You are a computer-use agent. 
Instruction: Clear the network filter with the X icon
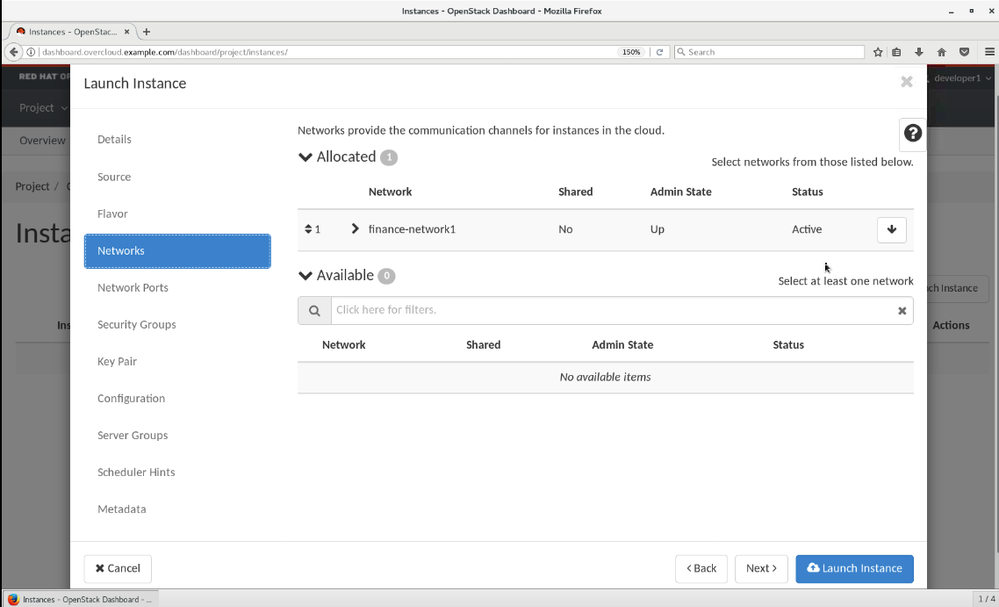[x=901, y=311]
